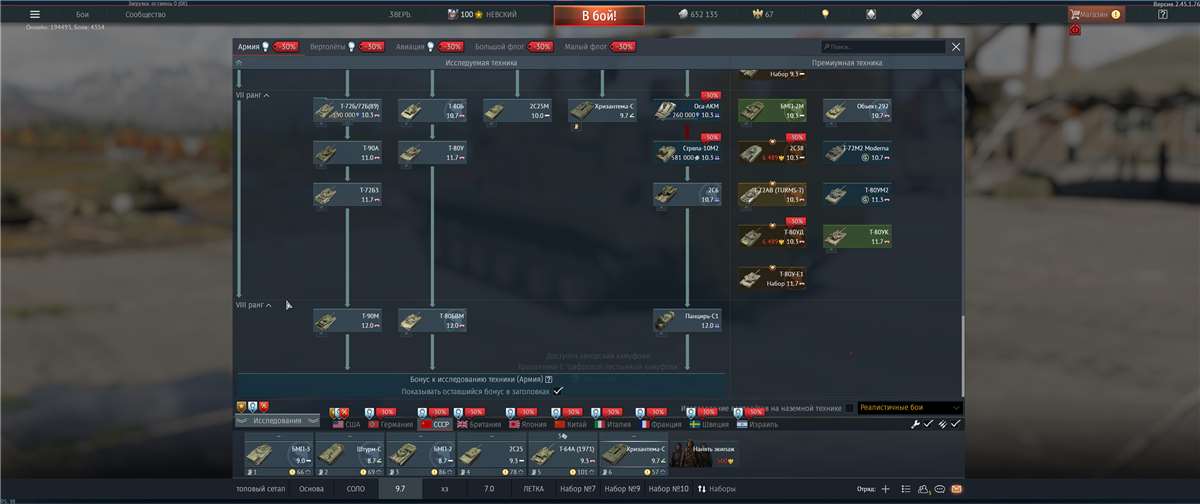Open the Наборы presets button
Screen dimensions: 1200x504
pos(715,489)
